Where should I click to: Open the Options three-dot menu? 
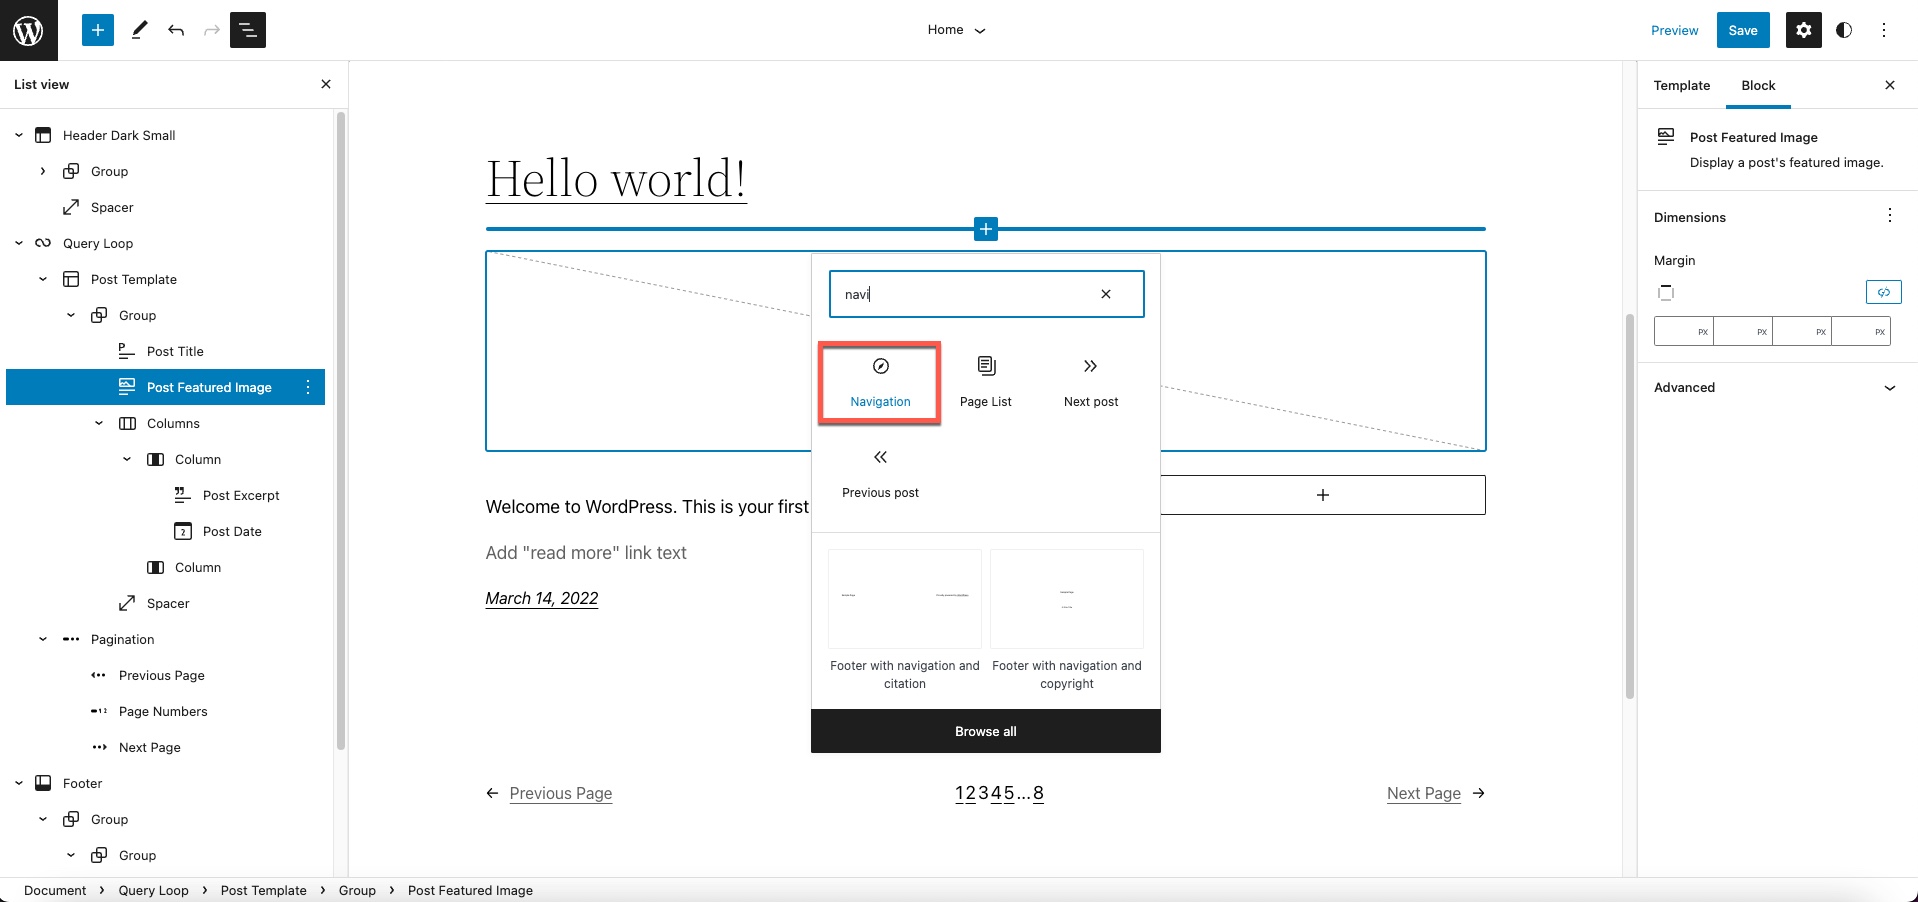[x=1884, y=30]
